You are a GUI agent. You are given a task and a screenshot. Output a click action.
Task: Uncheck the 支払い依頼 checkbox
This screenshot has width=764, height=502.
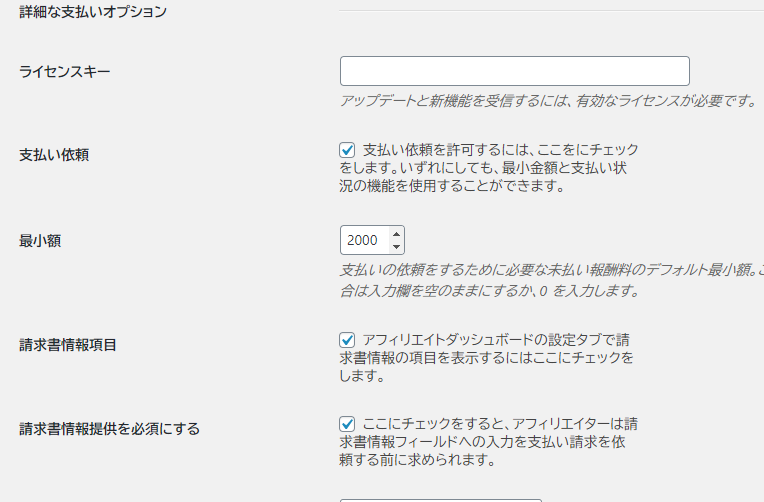coord(347,150)
